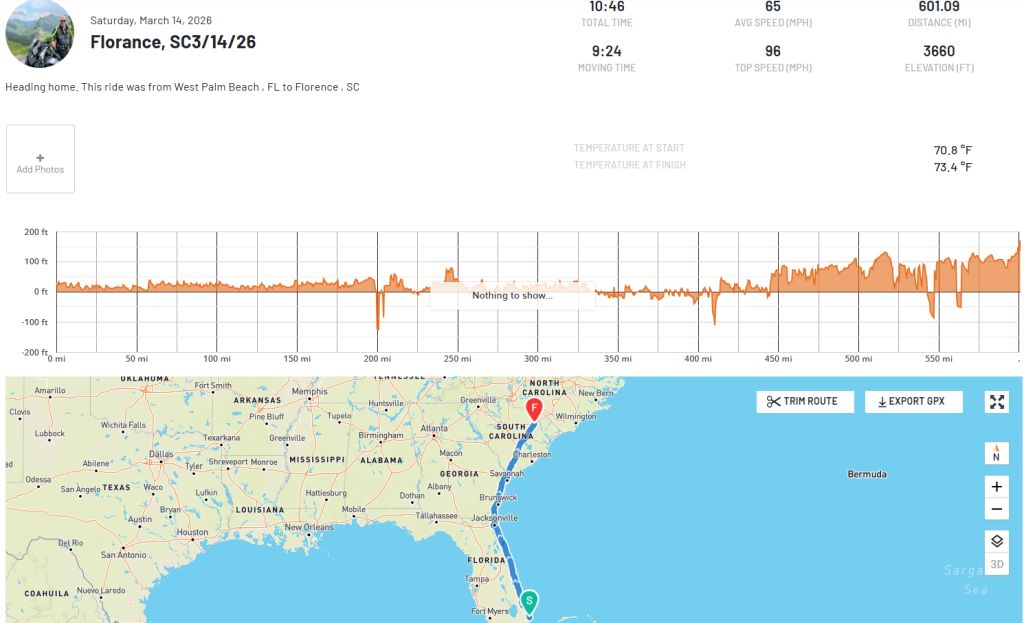Image resolution: width=1024 pixels, height=623 pixels.
Task: Export the ride as GPX
Action: (x=913, y=402)
